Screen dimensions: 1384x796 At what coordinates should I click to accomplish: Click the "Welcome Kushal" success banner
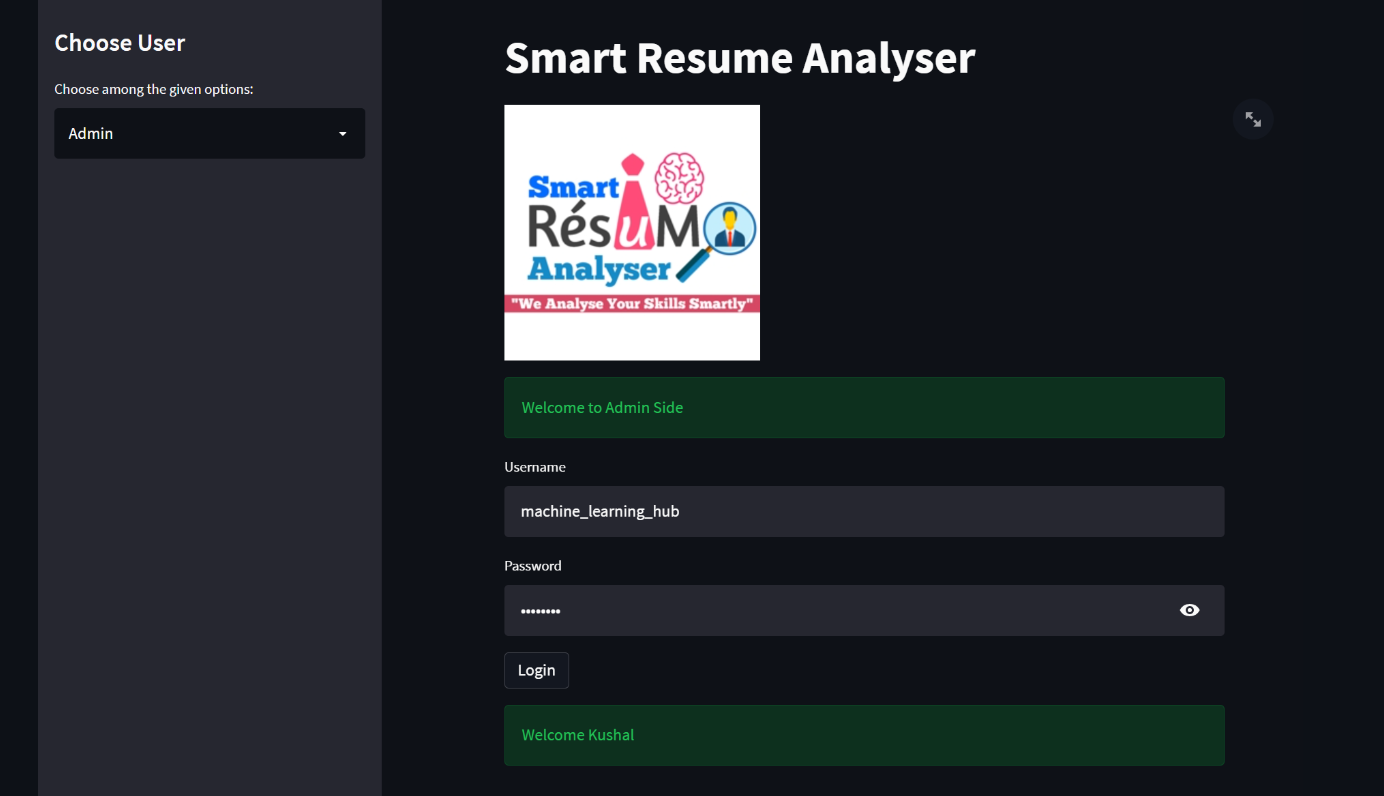coord(864,734)
